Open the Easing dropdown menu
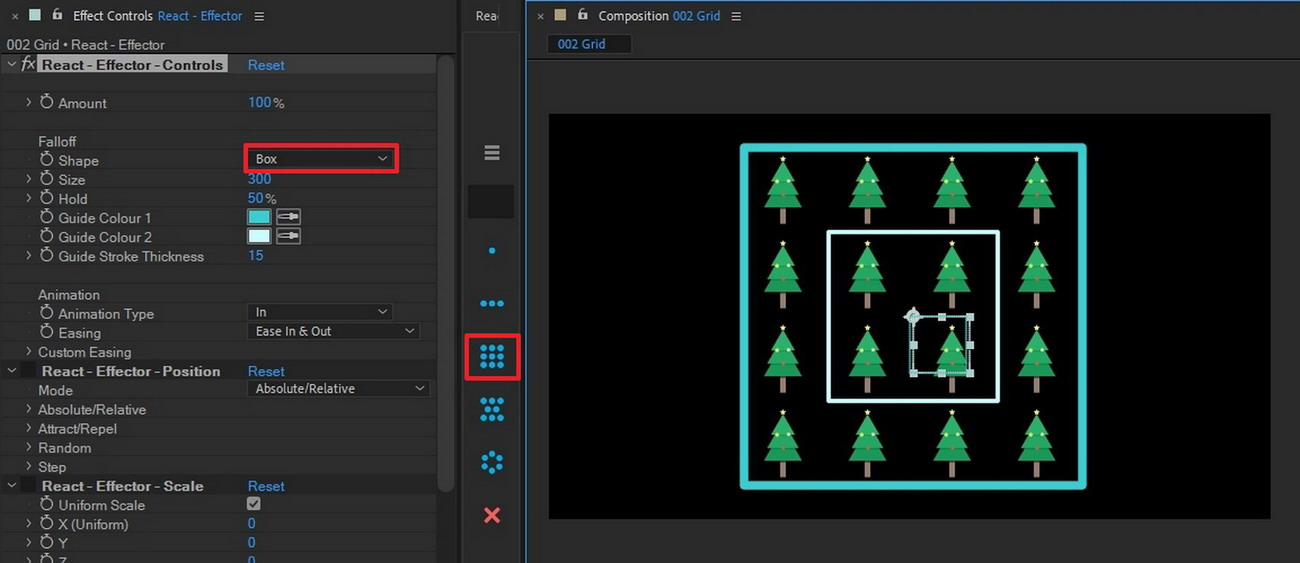Screen dimensions: 1300x563 click(333, 331)
